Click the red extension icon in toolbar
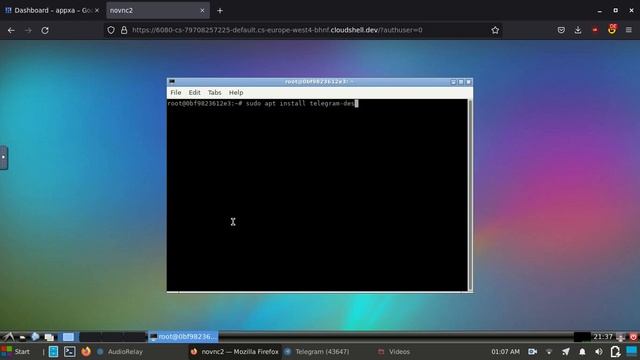The height and width of the screenshot is (360, 640). tap(595, 30)
